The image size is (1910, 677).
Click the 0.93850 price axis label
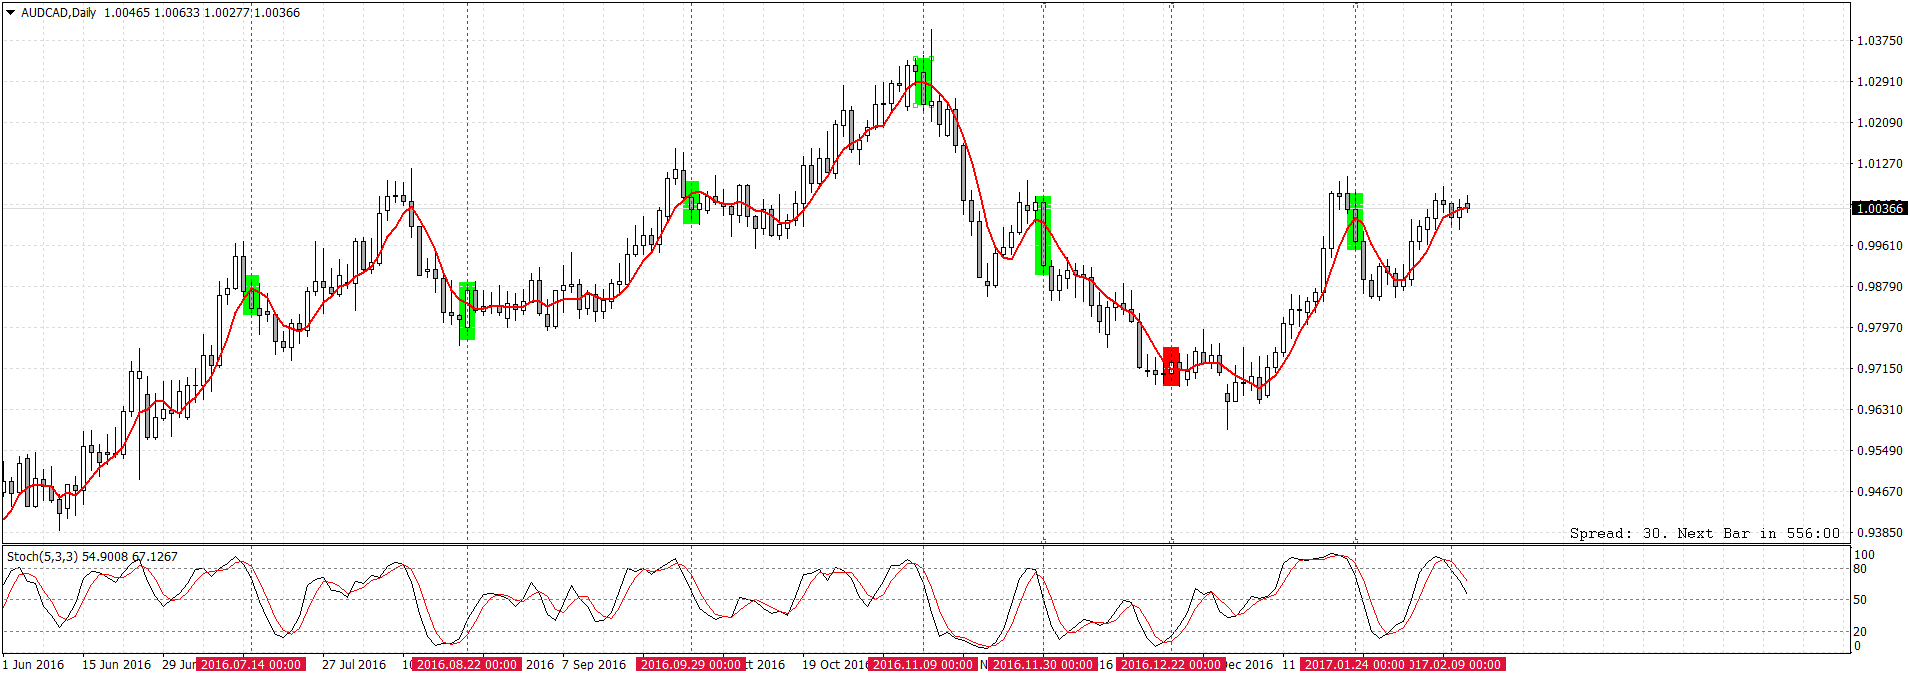tap(1880, 533)
